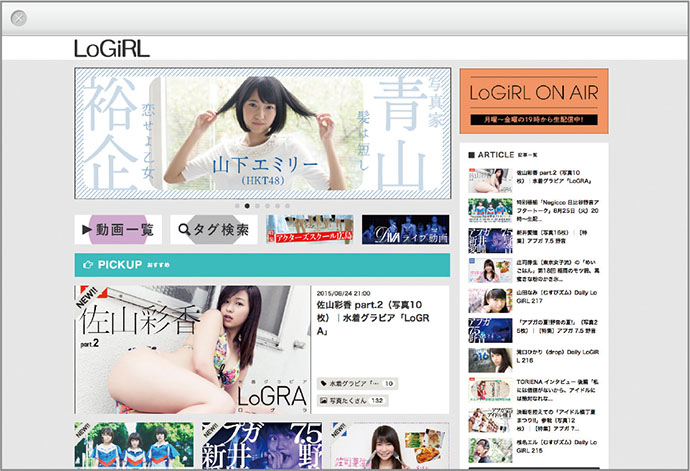This screenshot has width=690, height=471.
Task: Open sidebar article 山田なみ Daily LoGiRL 217
Action: click(x=534, y=300)
